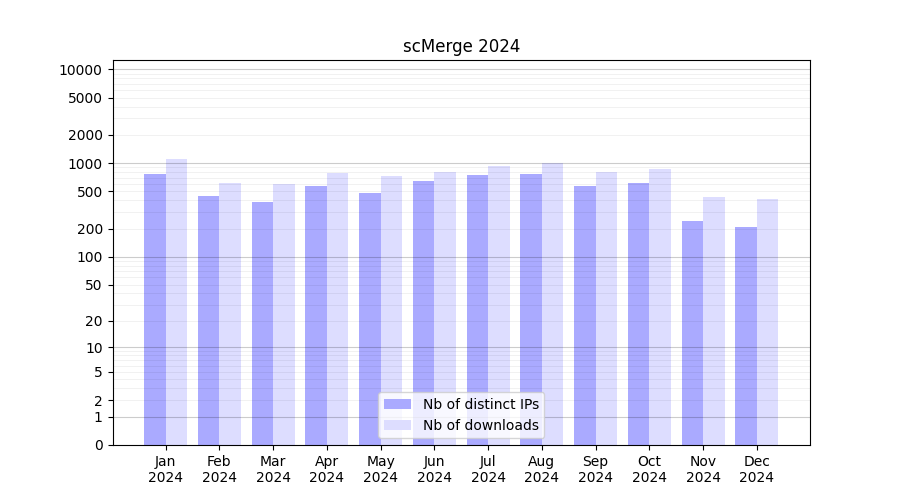
Task: Click the 'Jun 2024' x-axis label
Action: point(434,469)
